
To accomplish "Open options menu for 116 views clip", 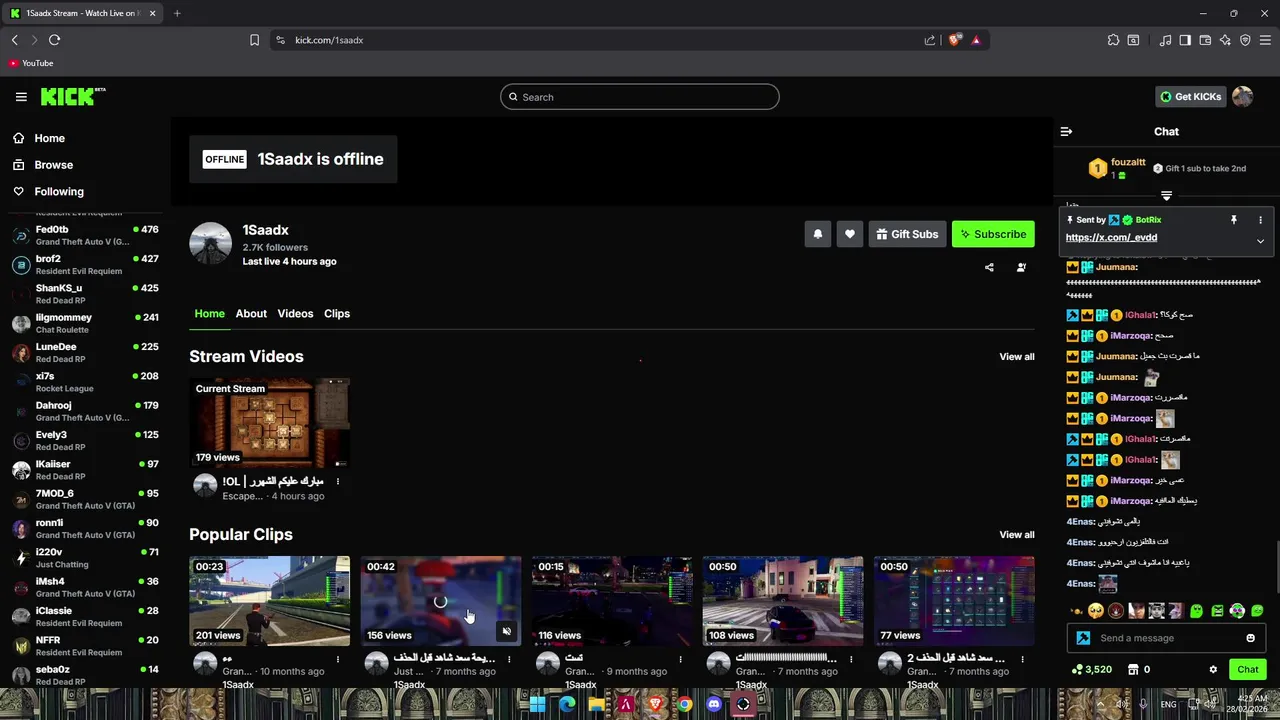I will (680, 659).
